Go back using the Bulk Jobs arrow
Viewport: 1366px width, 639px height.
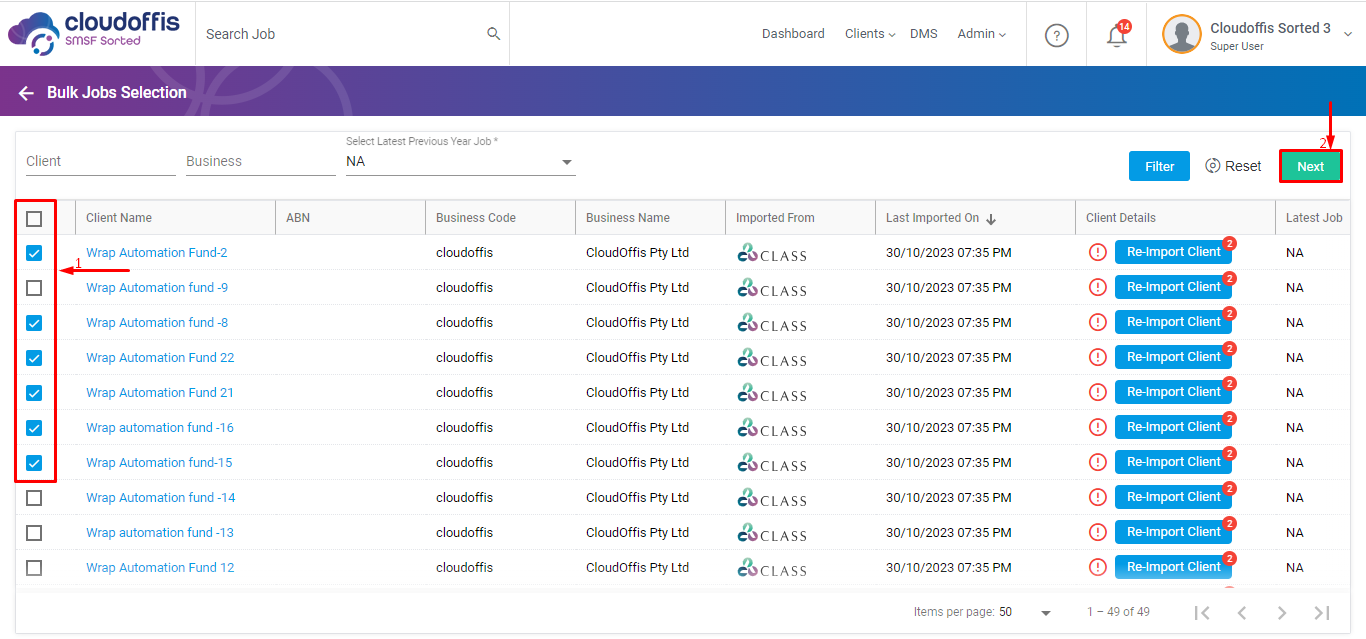coord(26,93)
